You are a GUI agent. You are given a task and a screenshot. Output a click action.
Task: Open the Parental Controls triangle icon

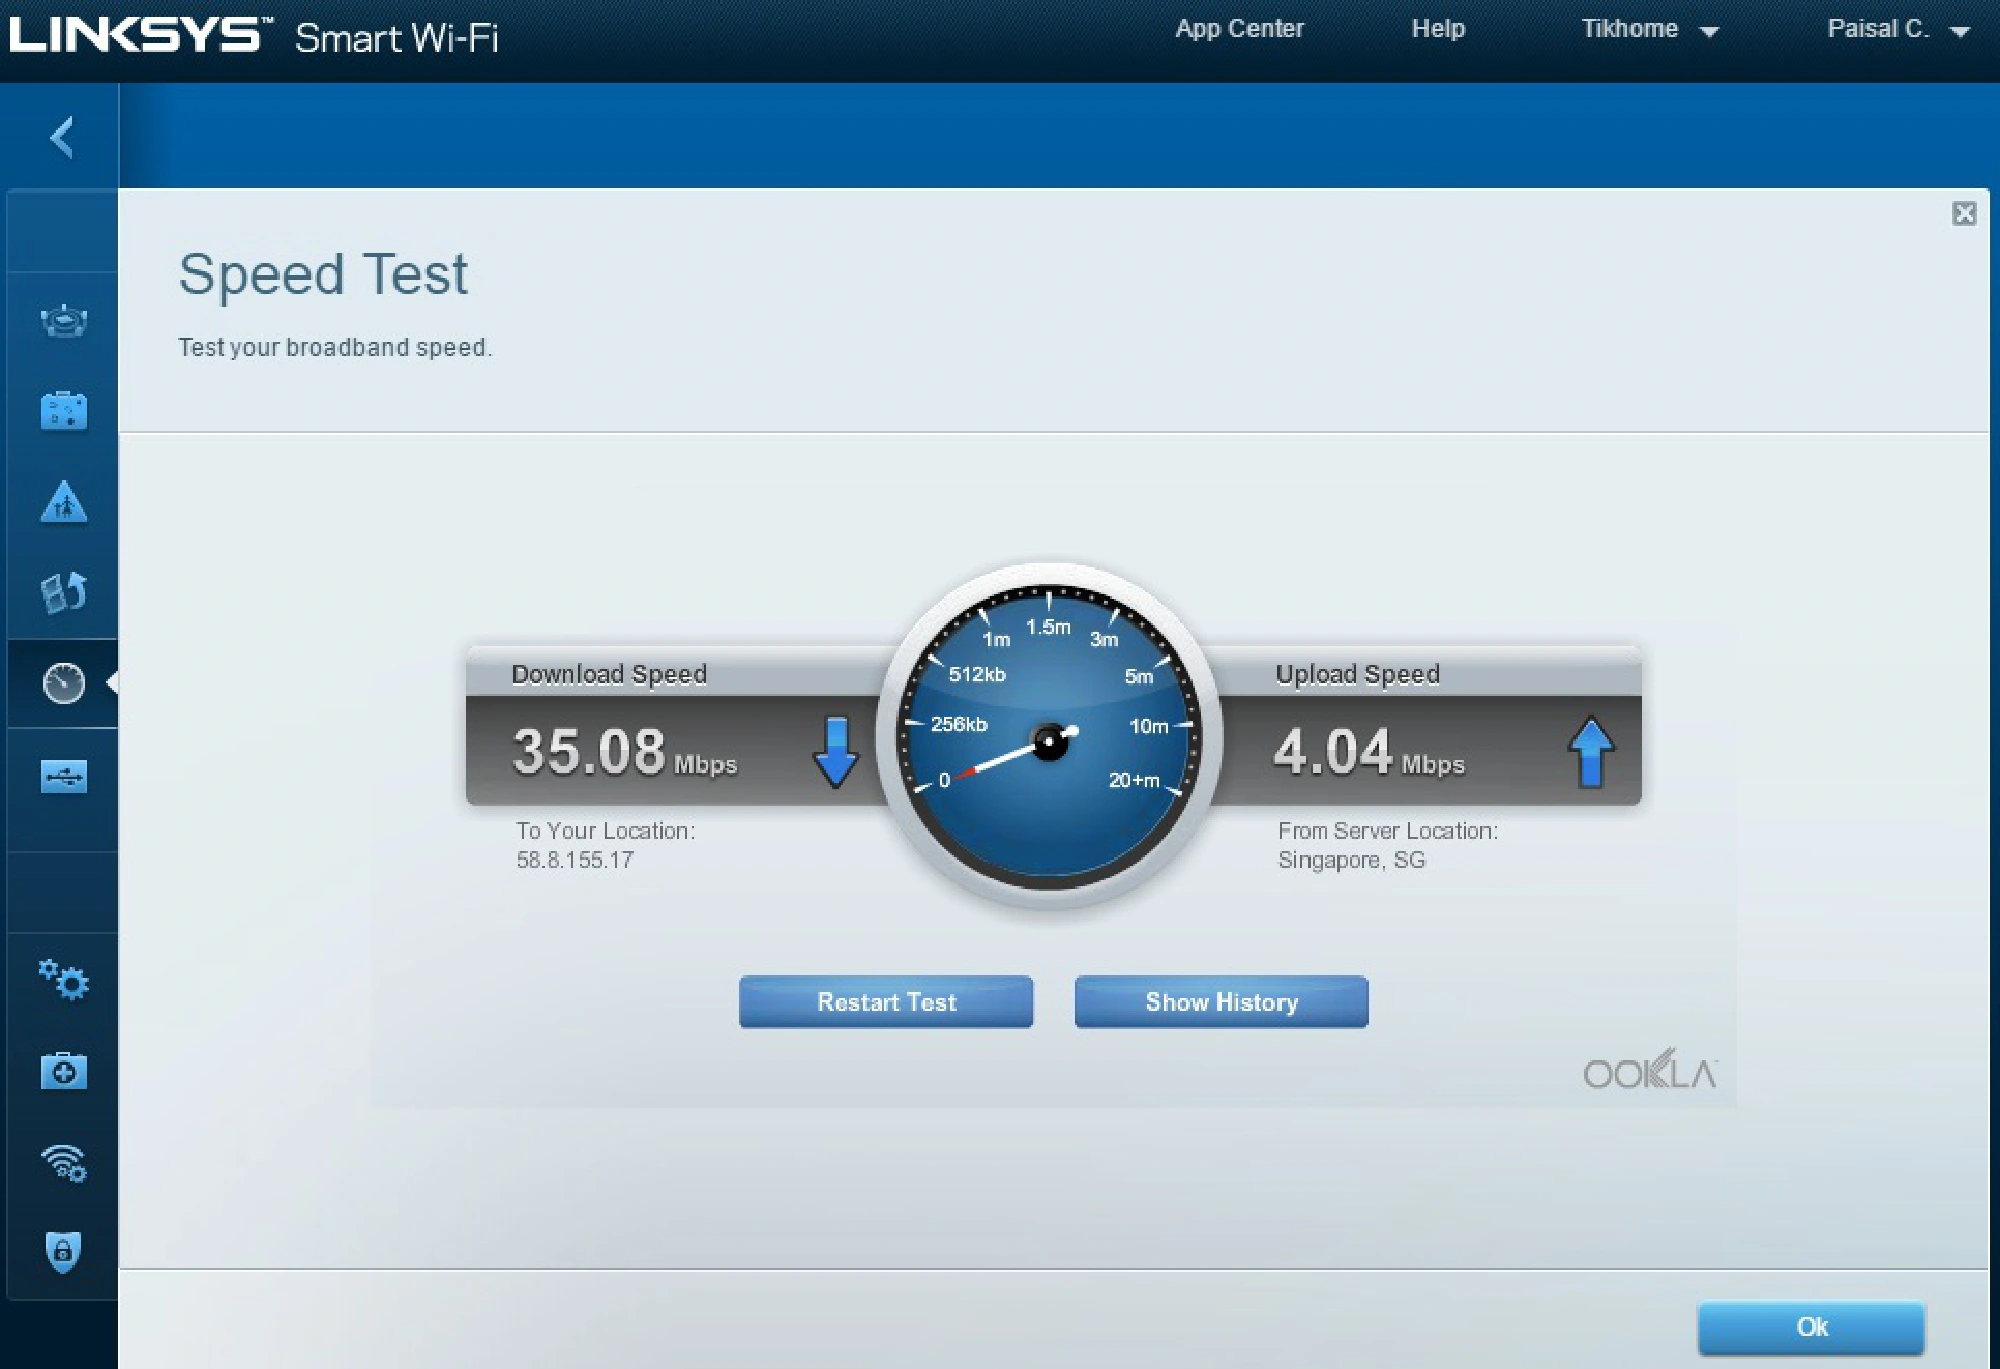pos(63,502)
